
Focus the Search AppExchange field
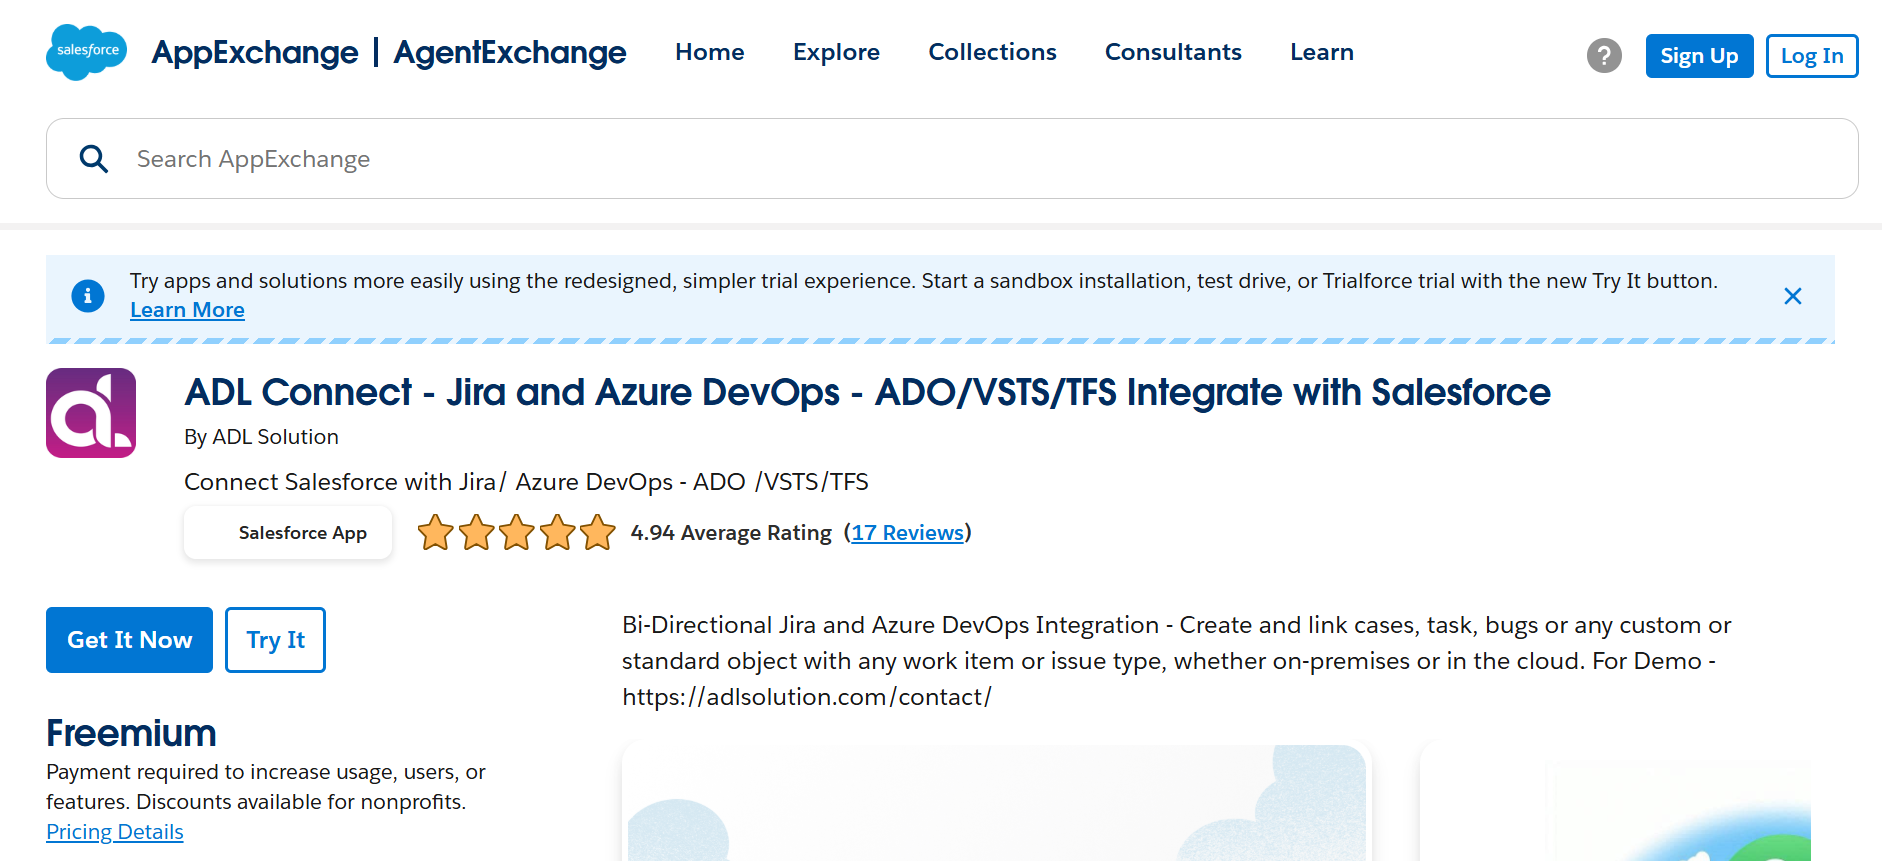[x=952, y=159]
